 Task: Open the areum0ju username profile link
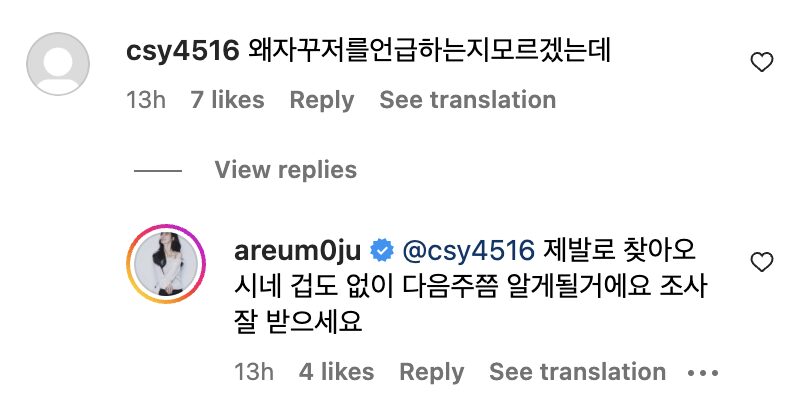pos(298,251)
